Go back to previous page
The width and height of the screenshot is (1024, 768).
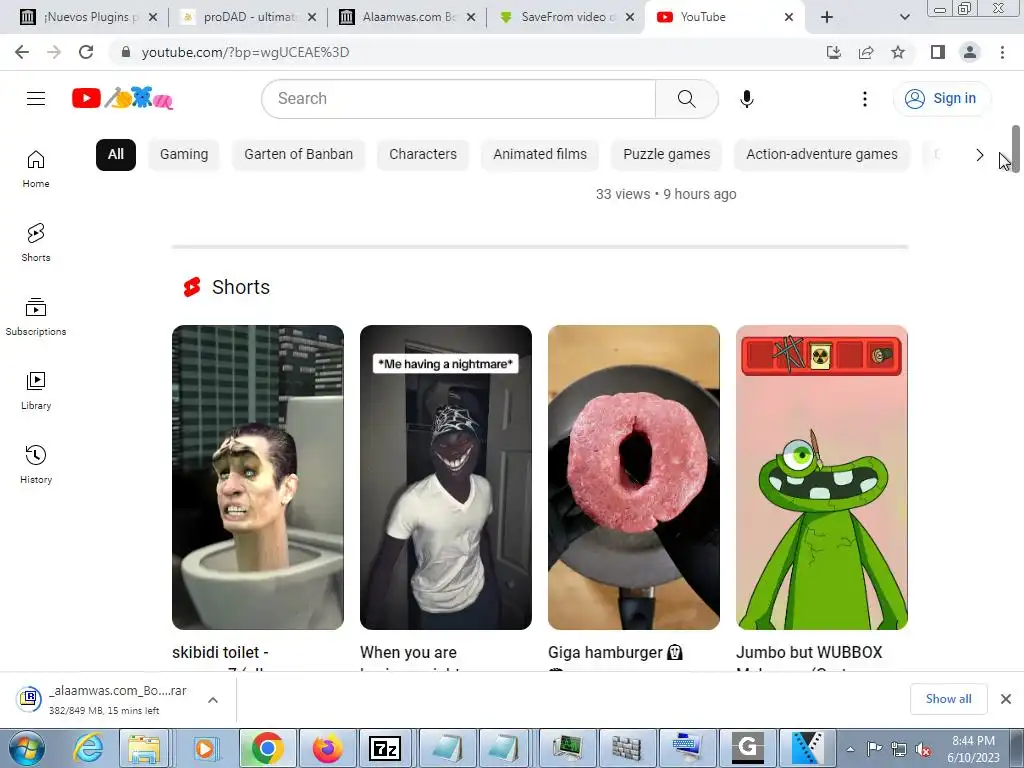click(x=22, y=52)
